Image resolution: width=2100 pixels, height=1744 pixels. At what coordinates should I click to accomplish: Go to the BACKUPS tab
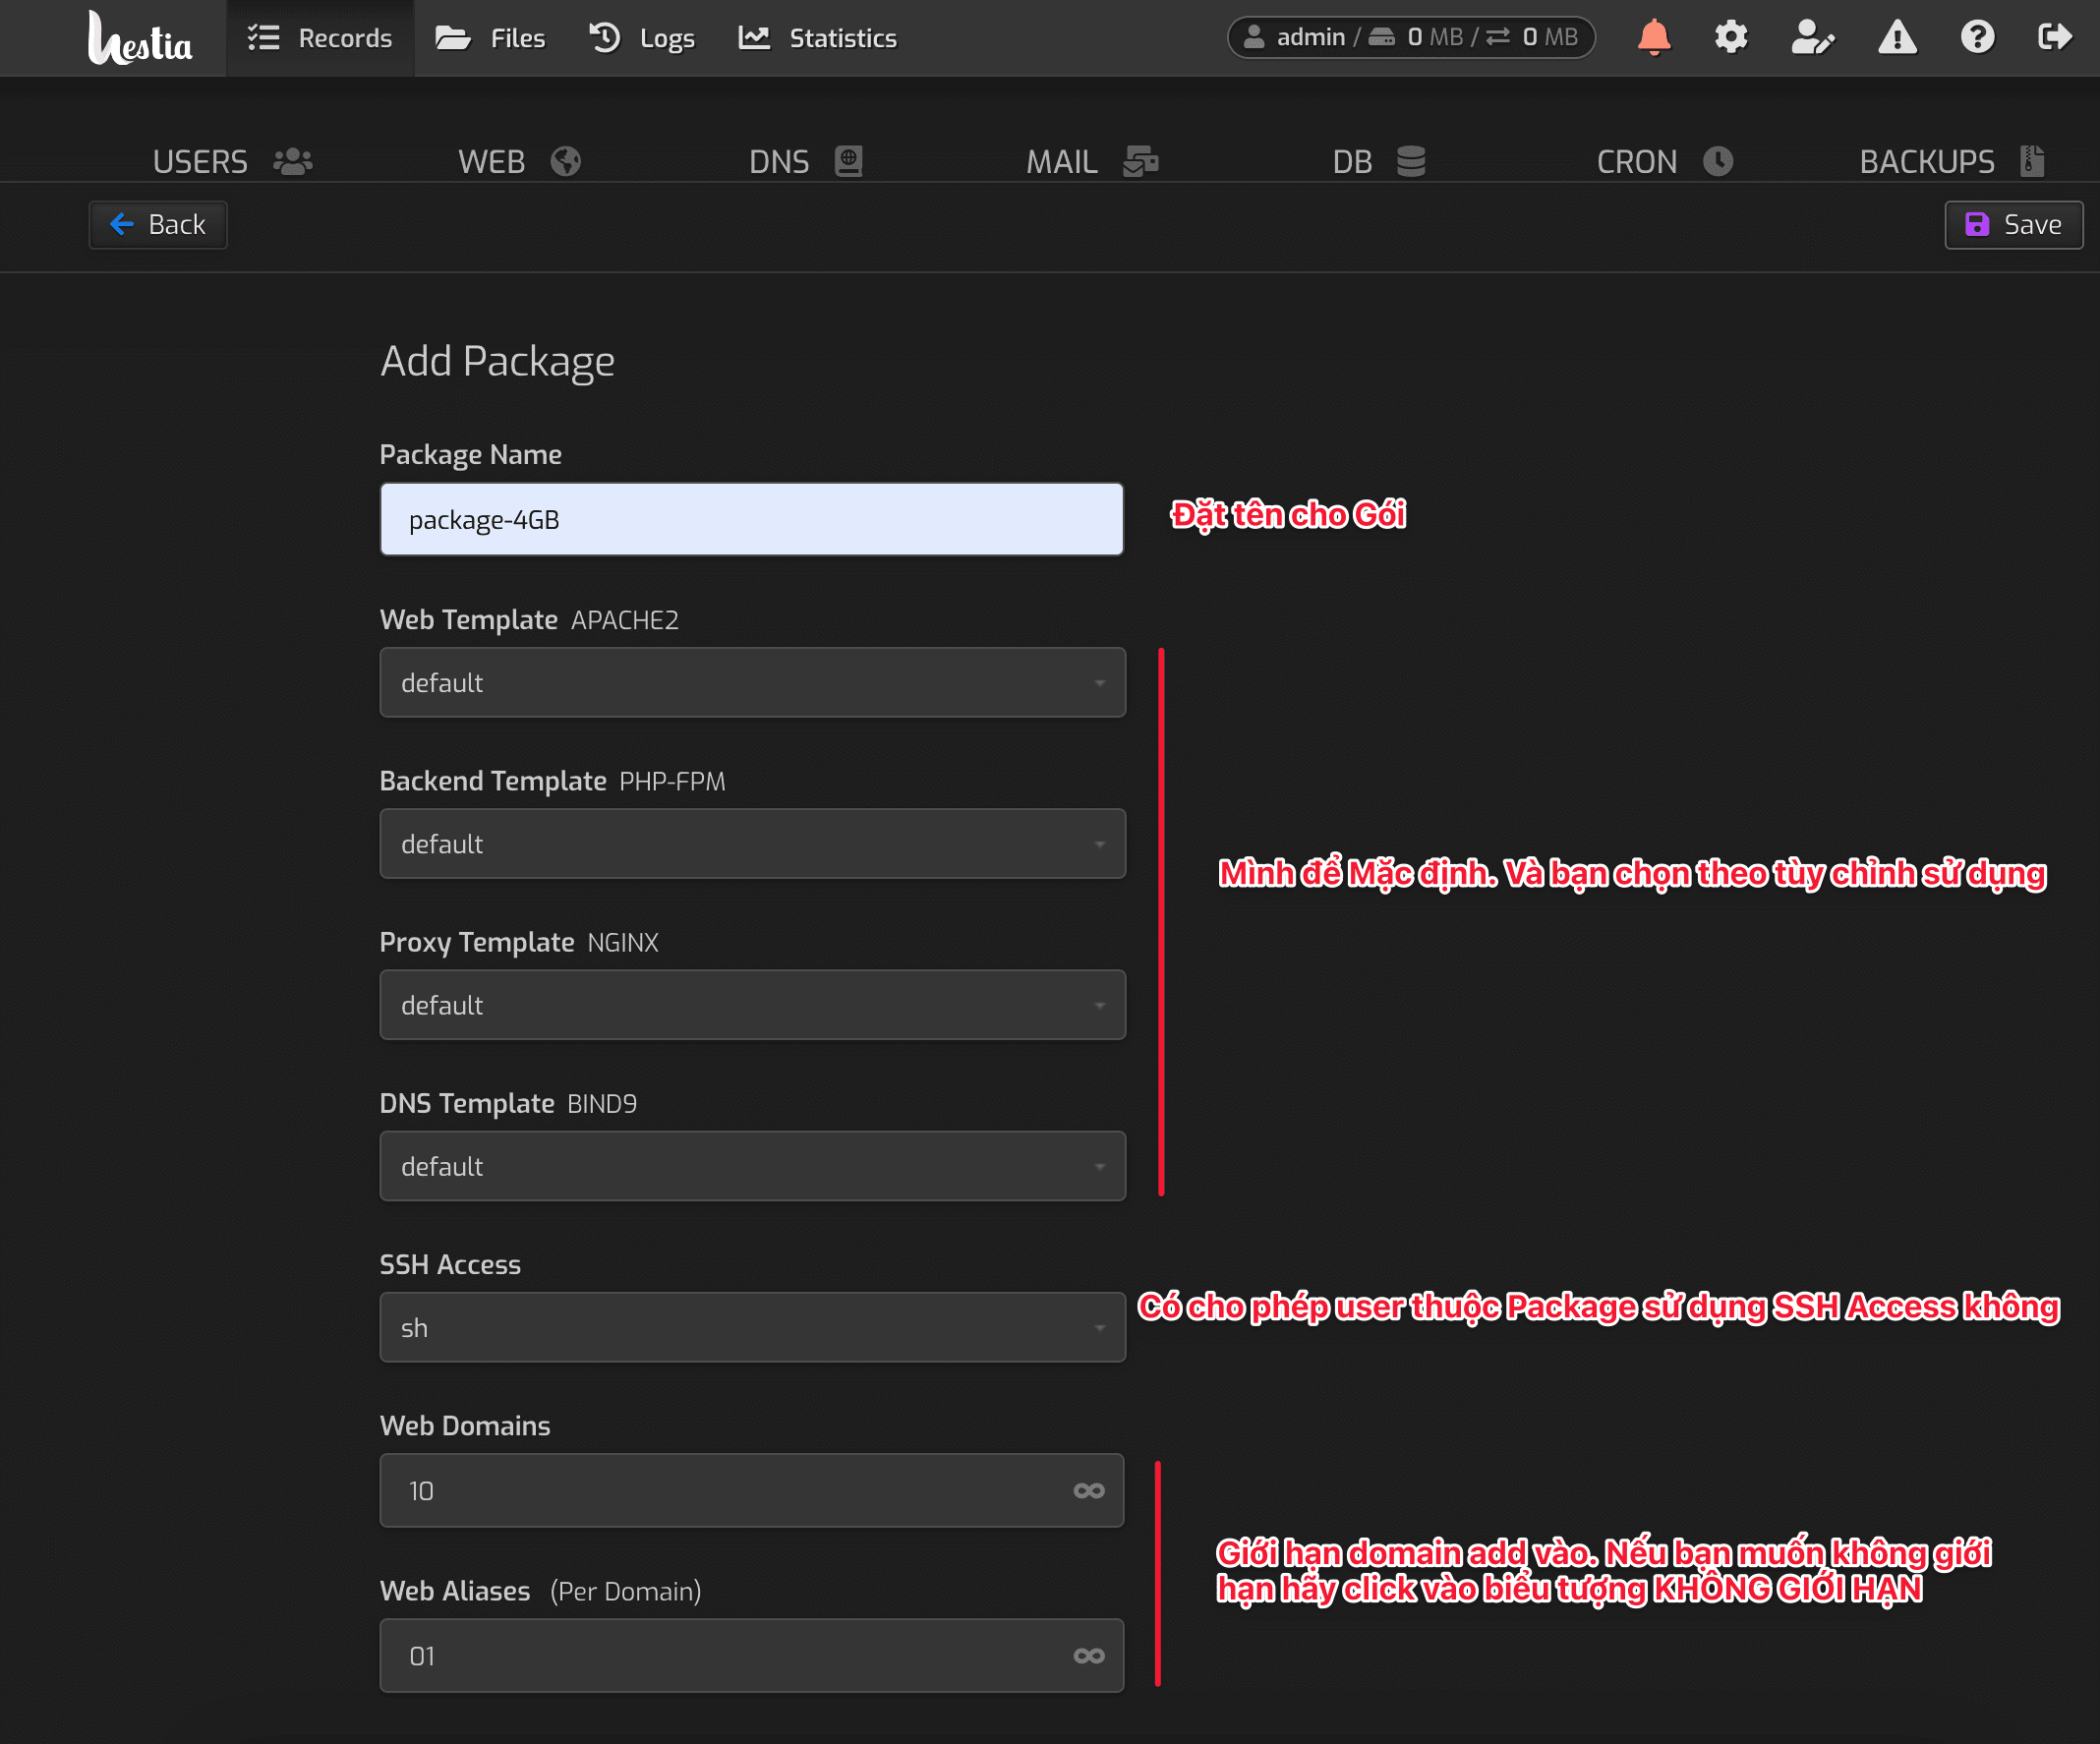1951,161
